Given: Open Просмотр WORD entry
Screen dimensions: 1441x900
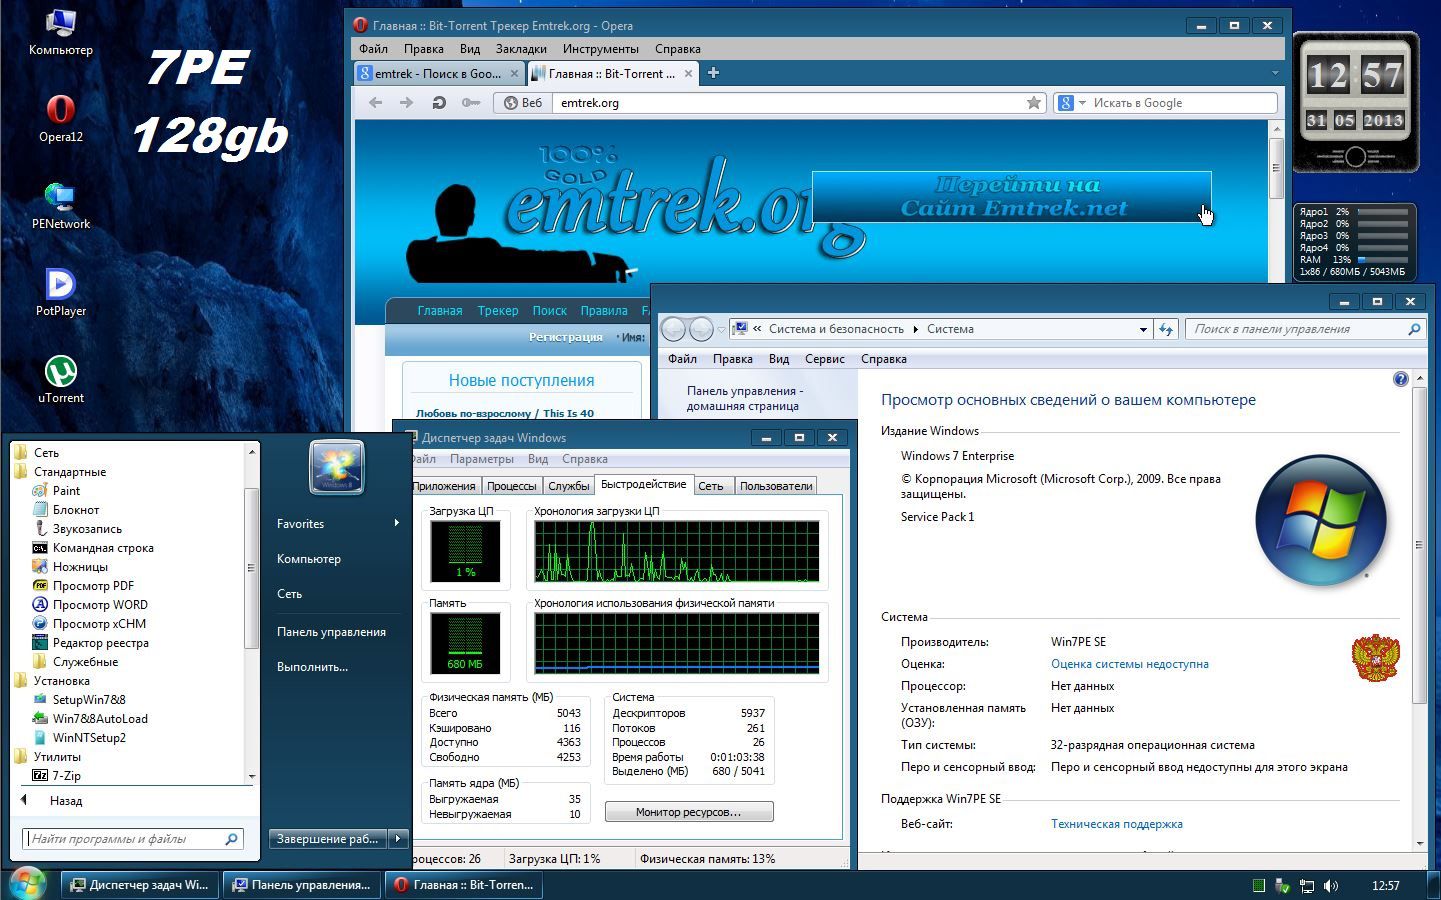Looking at the screenshot, I should 90,604.
